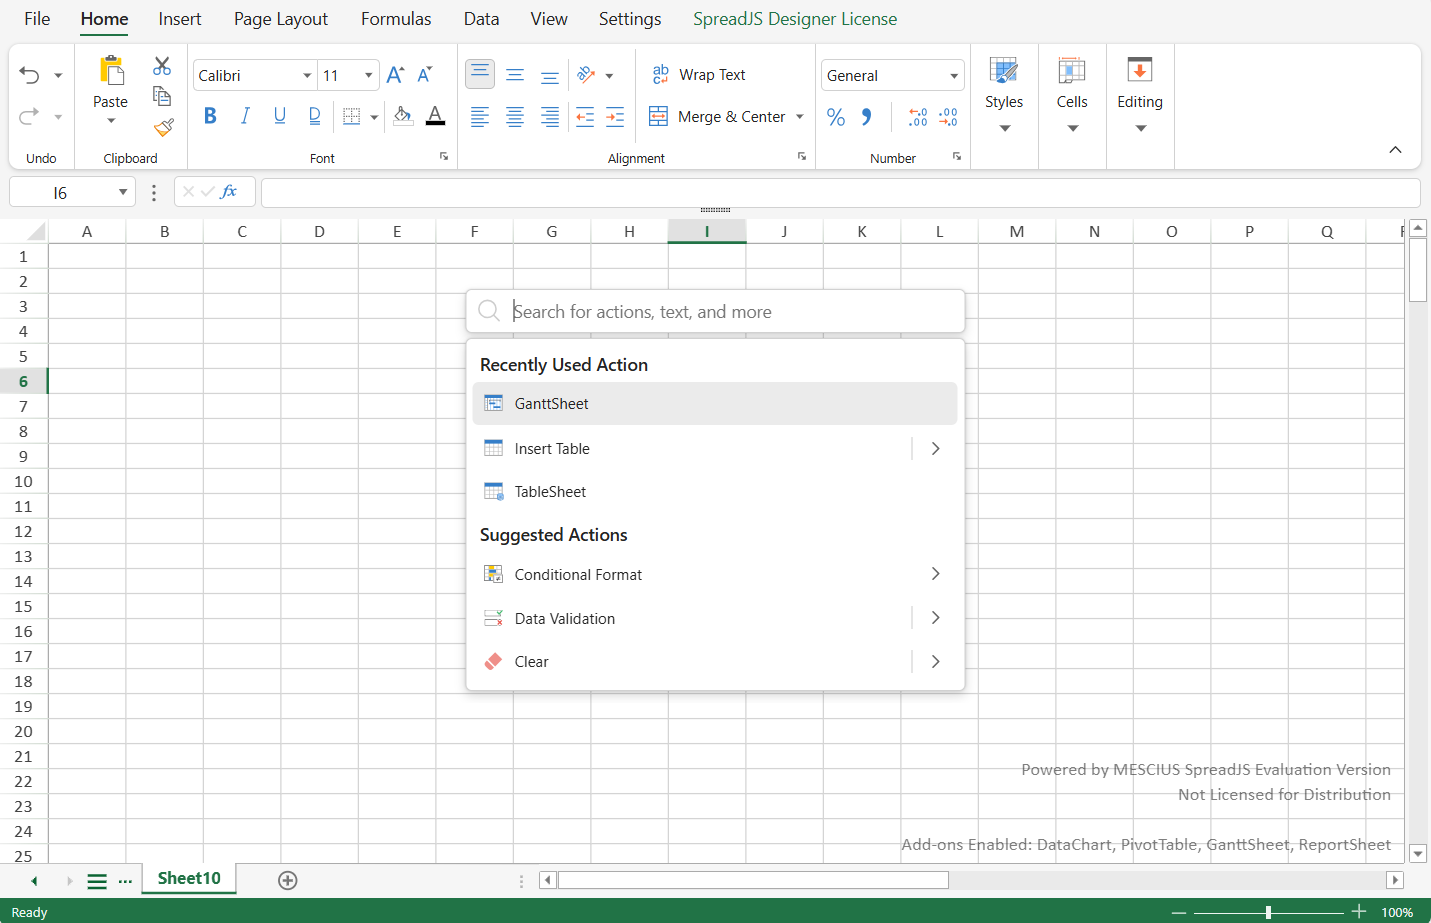The image size is (1431, 923).
Task: Click the Increase Decimal icon
Action: (917, 117)
